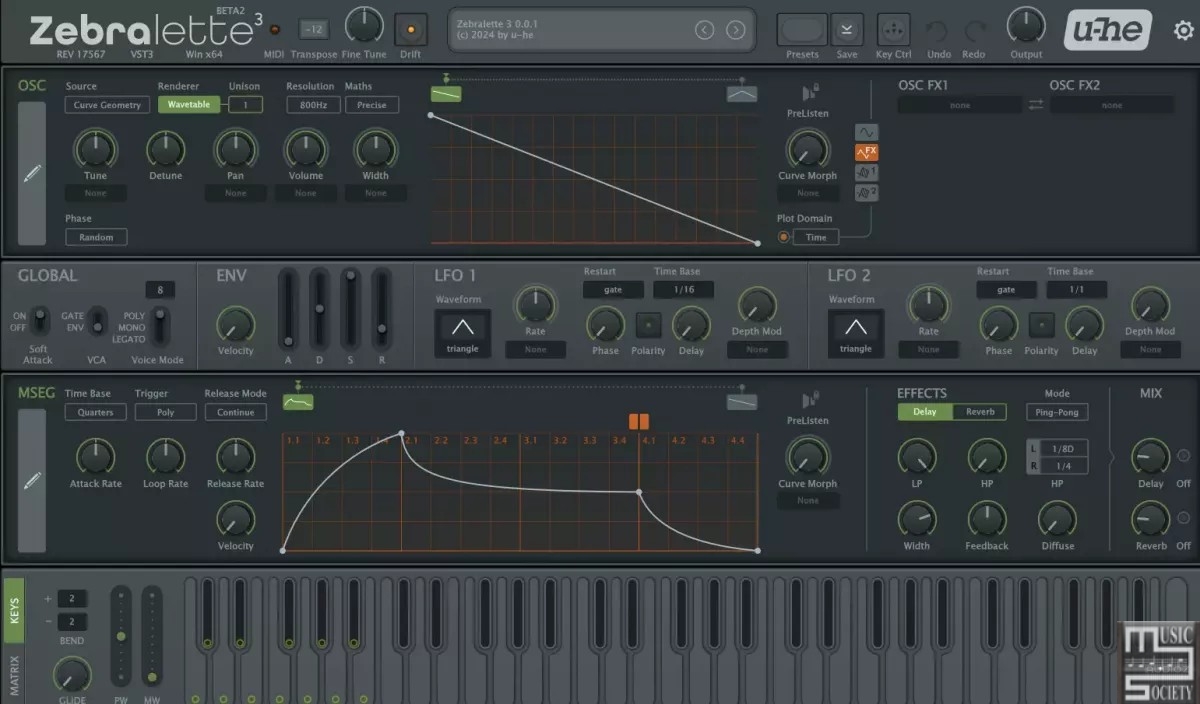Screen dimensions: 1200x704
Task: Select the plot icon labeled 1
Action: tap(866, 173)
